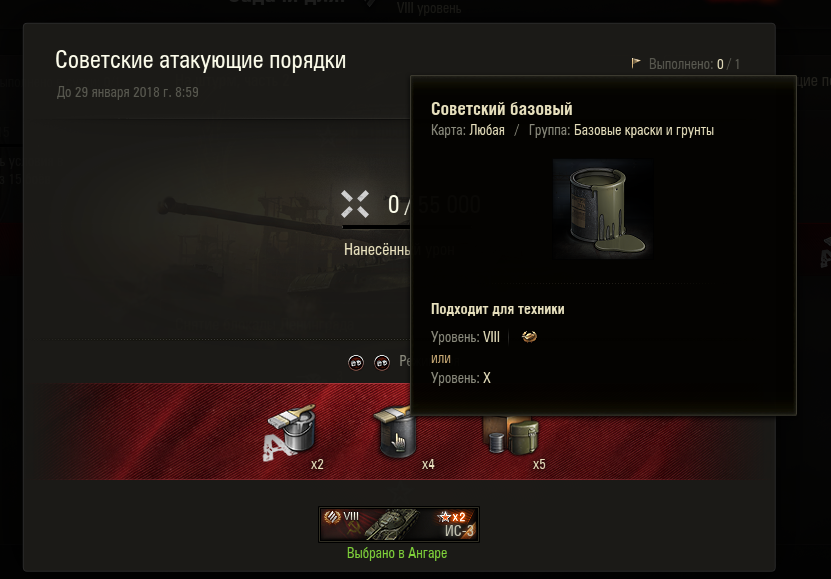Click the tier VIII emblem on tank card
The image size is (831, 579).
click(333, 516)
